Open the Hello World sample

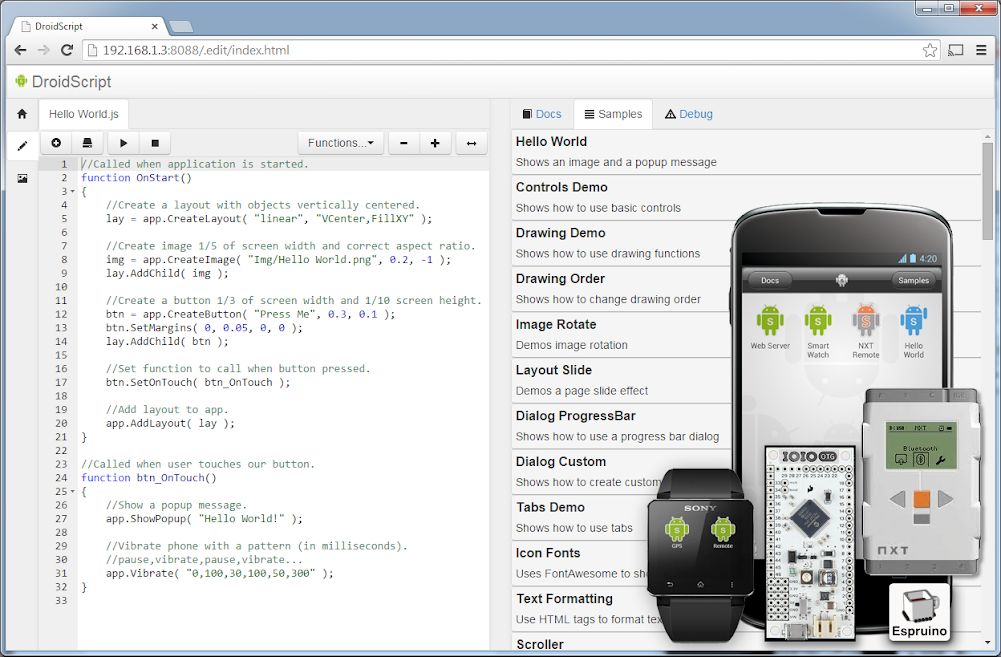point(551,141)
